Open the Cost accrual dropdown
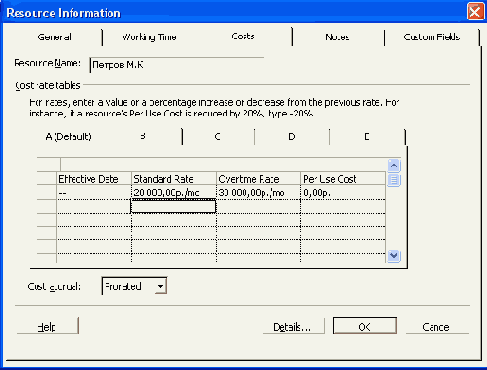Image resolution: width=487 pixels, height=370 pixels. pyautogui.click(x=160, y=286)
